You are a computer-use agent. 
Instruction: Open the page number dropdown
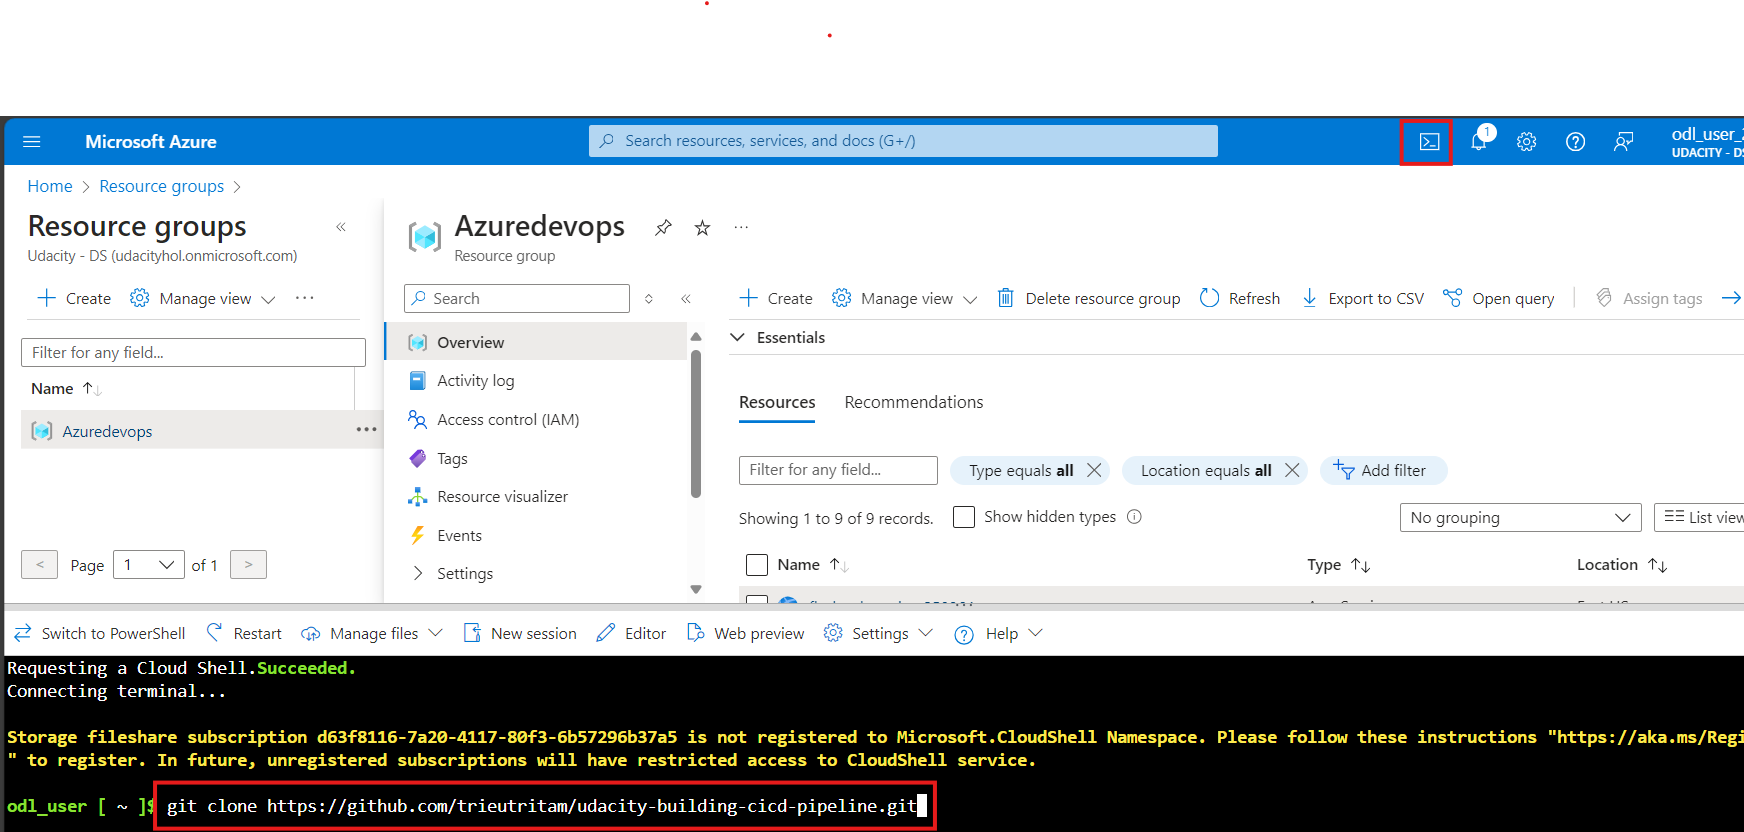point(149,565)
